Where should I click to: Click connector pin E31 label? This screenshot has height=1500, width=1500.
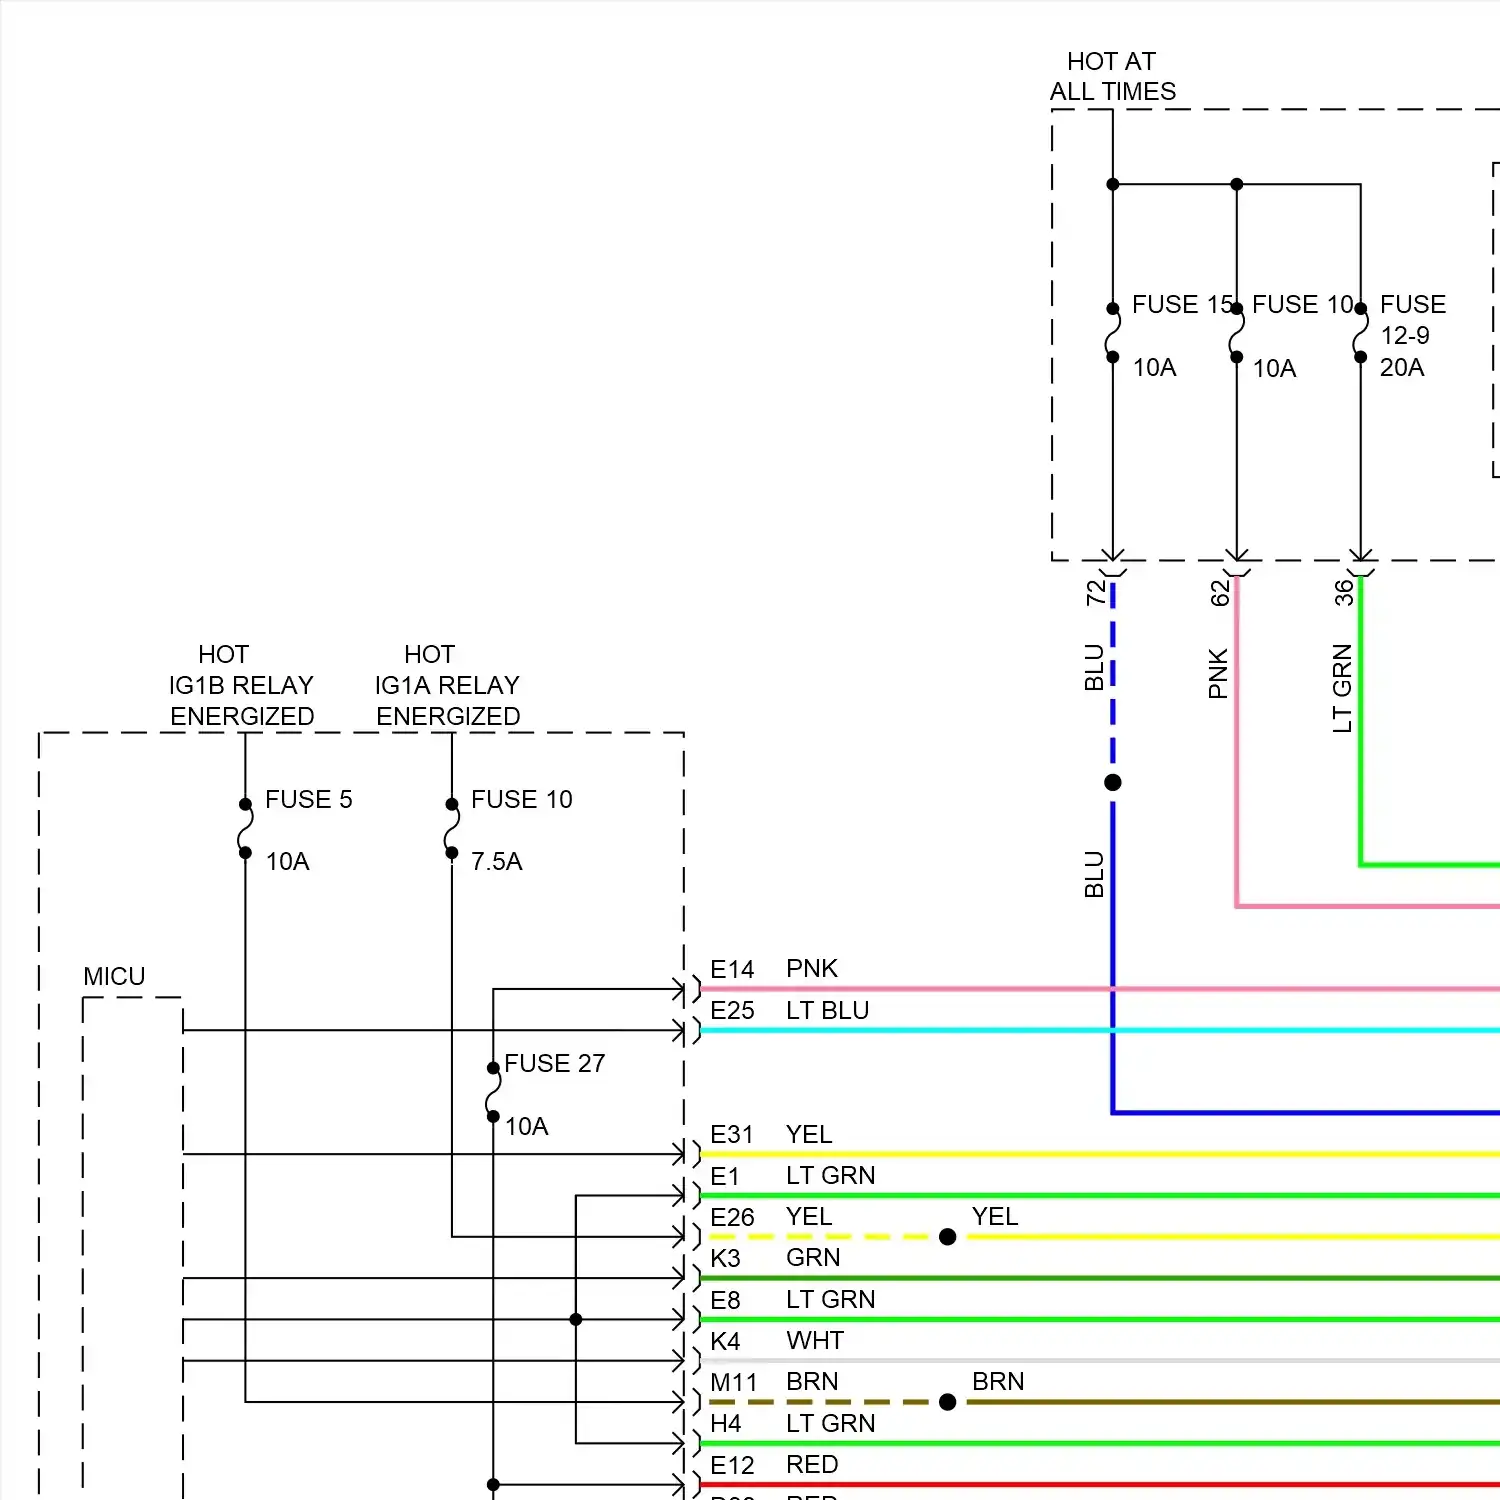732,1134
